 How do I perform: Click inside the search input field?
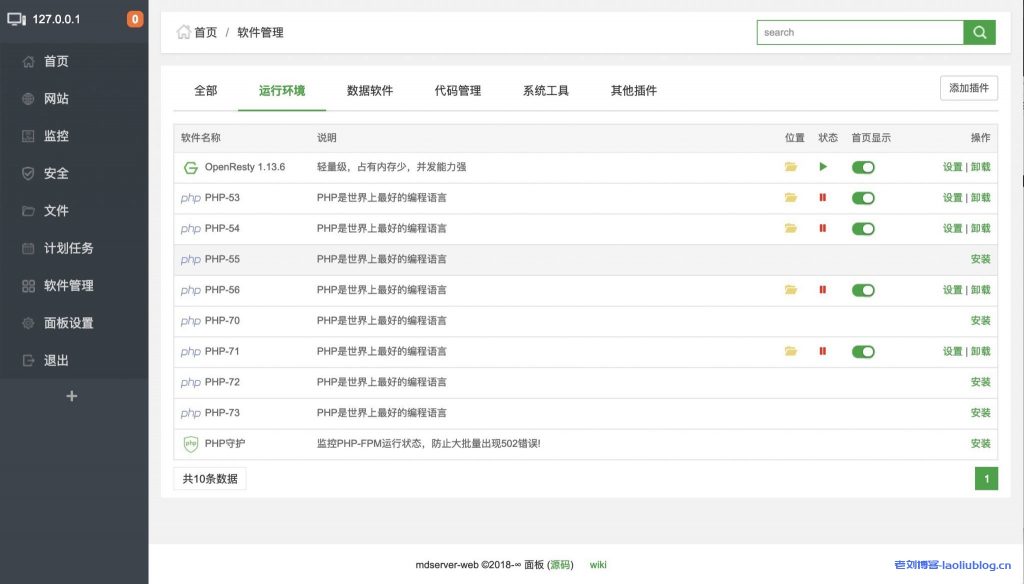click(860, 32)
